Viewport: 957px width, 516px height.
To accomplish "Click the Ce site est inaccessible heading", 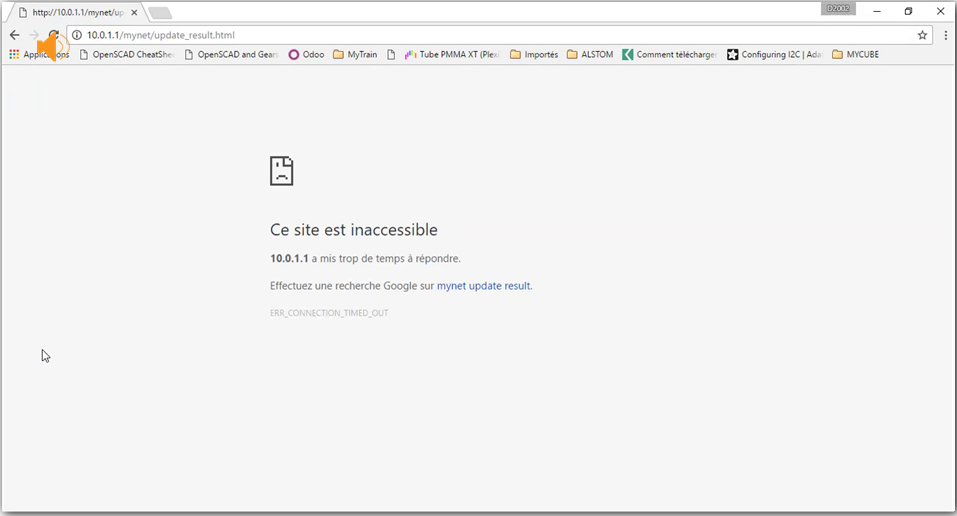I will click(x=354, y=230).
